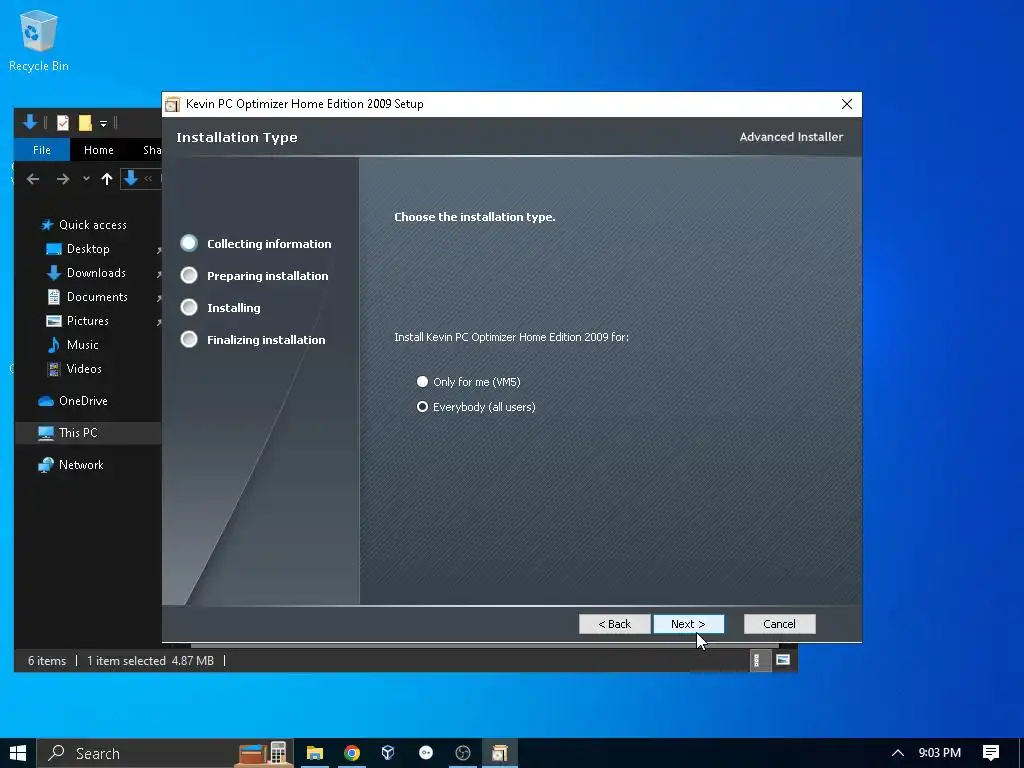
Task: Select Pictures in the navigation pane
Action: click(88, 321)
